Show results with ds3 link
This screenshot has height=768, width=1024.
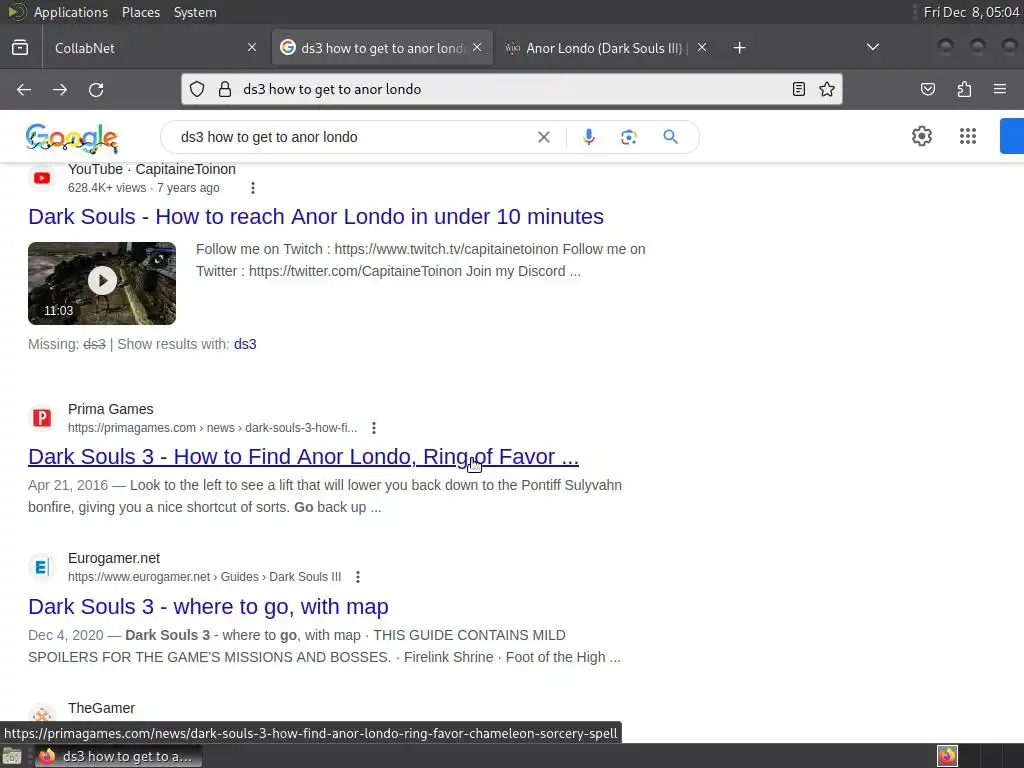tap(245, 344)
